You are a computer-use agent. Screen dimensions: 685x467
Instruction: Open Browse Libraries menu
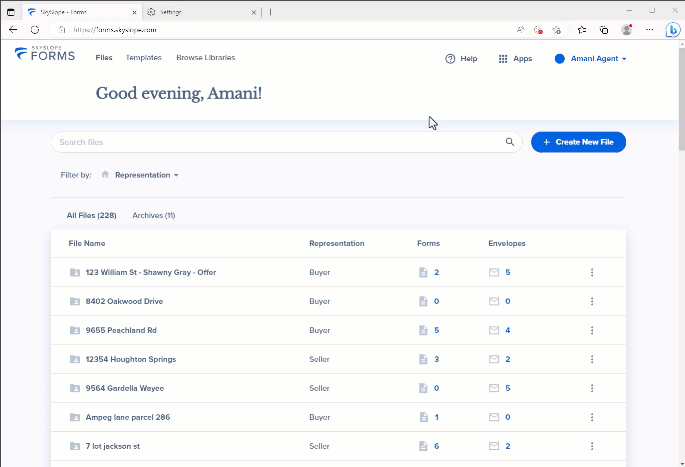click(x=206, y=58)
